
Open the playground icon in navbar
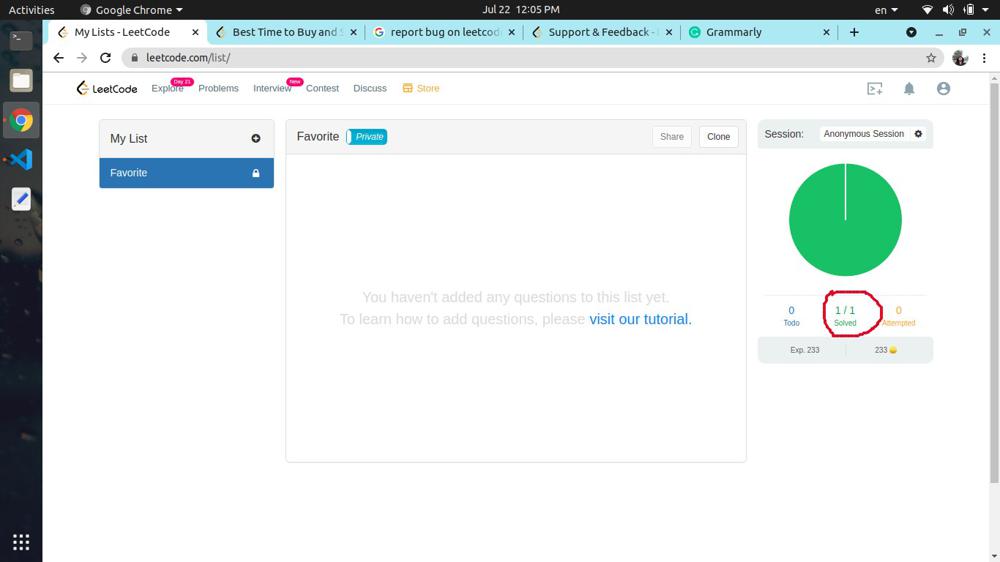875,89
